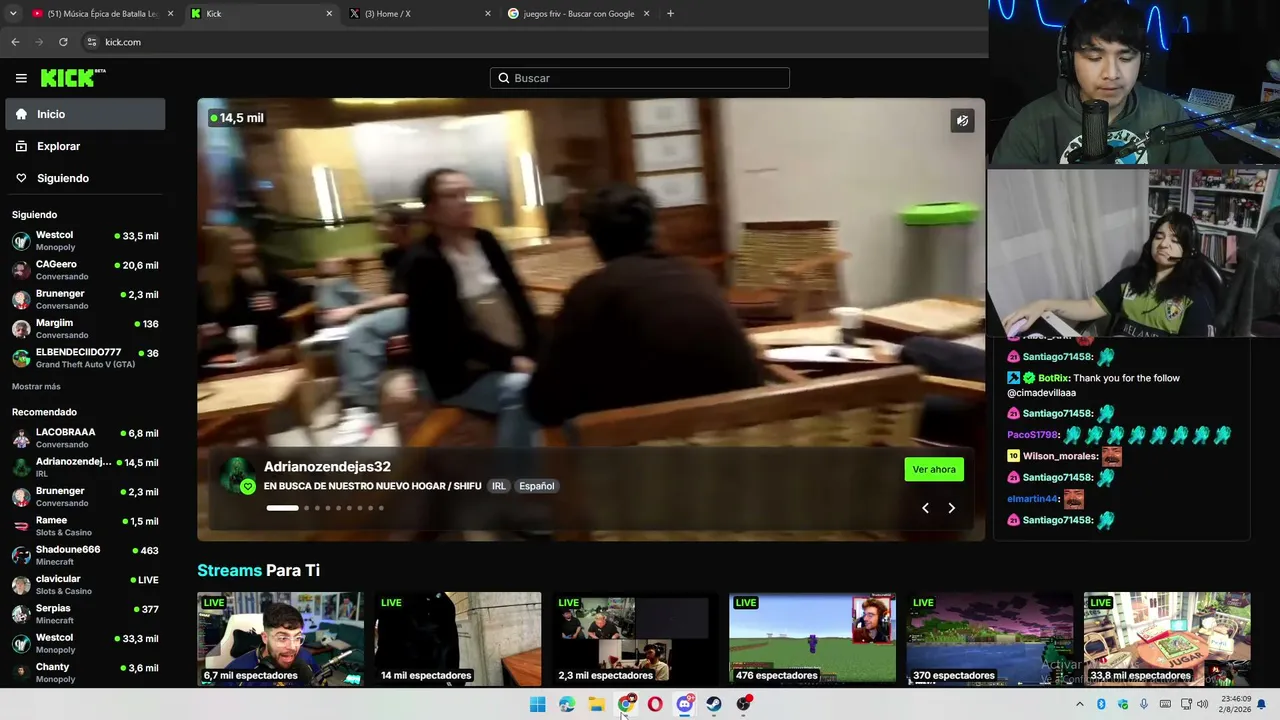Click the browser forward arrow

(x=39, y=42)
